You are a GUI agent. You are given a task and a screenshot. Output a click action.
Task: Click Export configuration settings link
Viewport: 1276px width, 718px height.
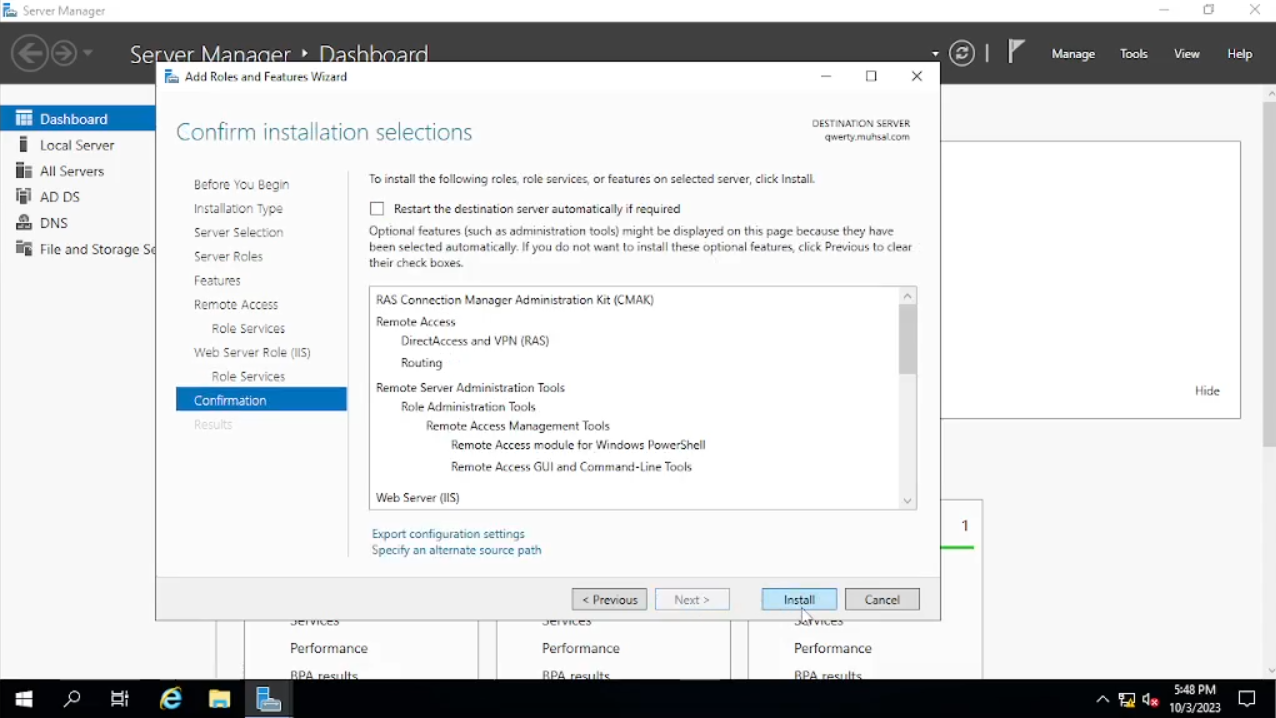click(x=448, y=534)
